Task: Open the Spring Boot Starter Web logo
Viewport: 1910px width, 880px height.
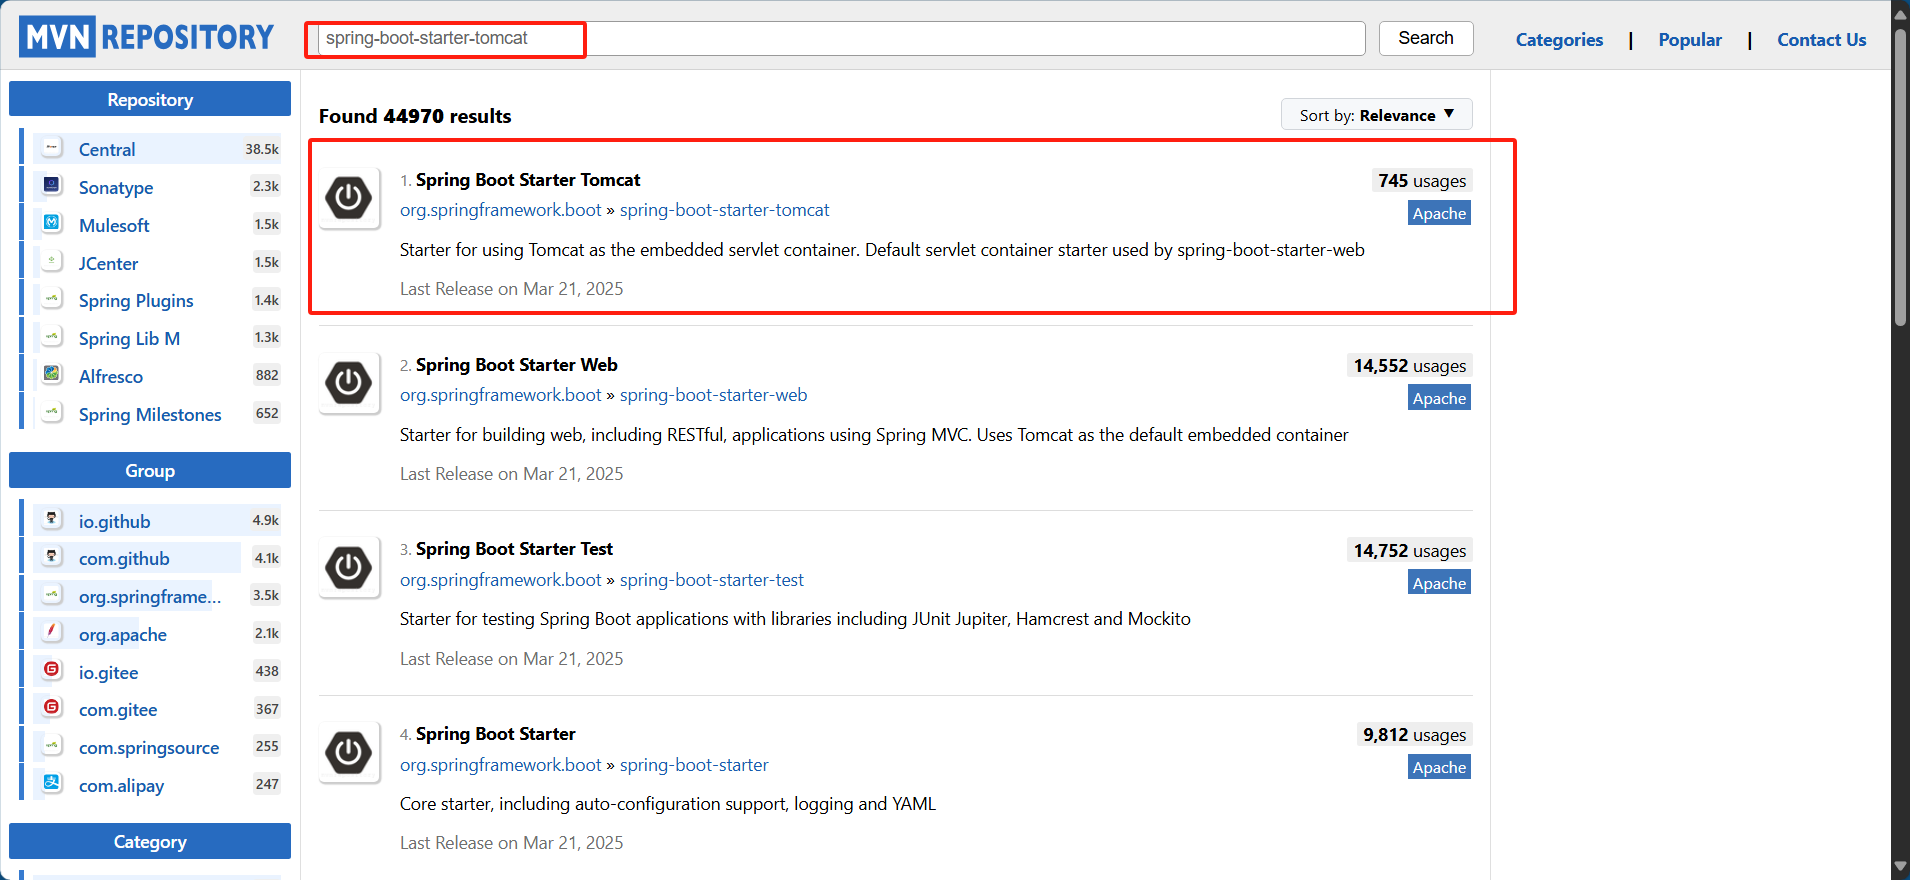Action: pos(349,383)
